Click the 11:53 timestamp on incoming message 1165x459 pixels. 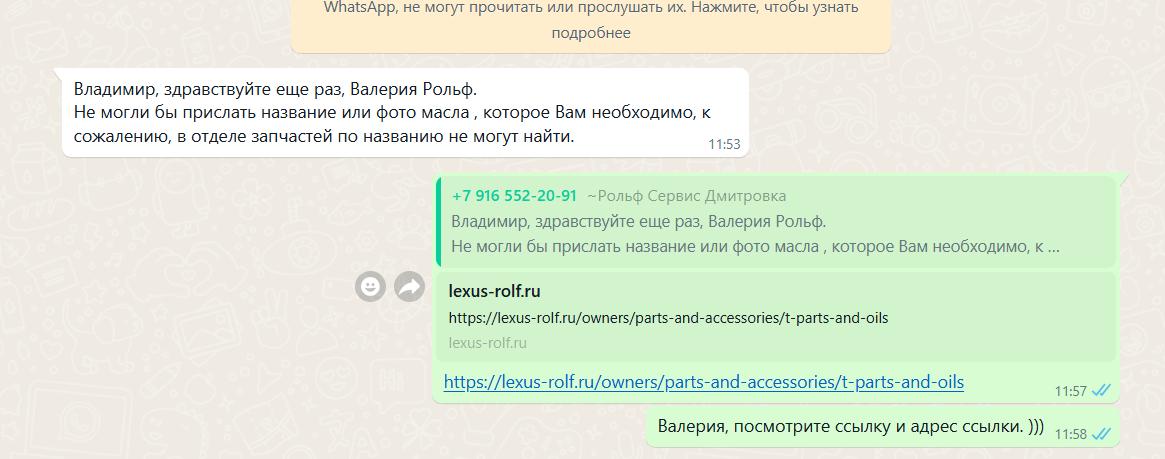coord(724,145)
